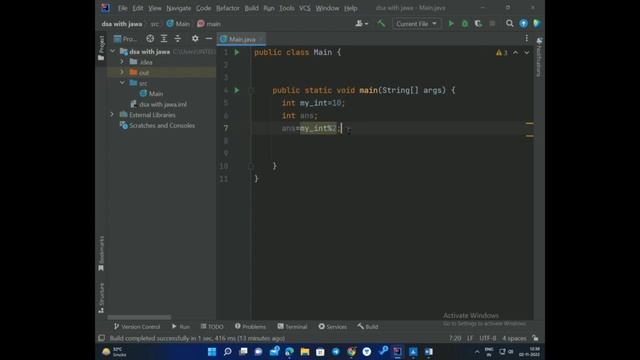Open the File menu
This screenshot has width=640, height=360.
[x=122, y=8]
